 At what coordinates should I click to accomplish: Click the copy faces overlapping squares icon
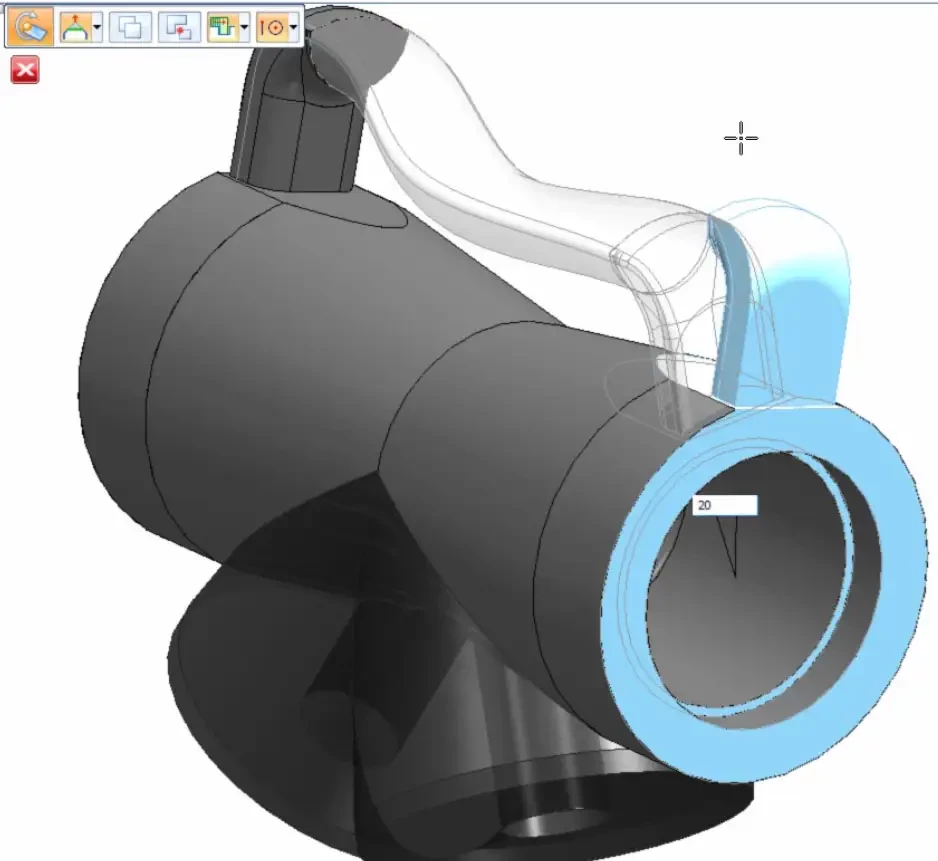tap(130, 27)
